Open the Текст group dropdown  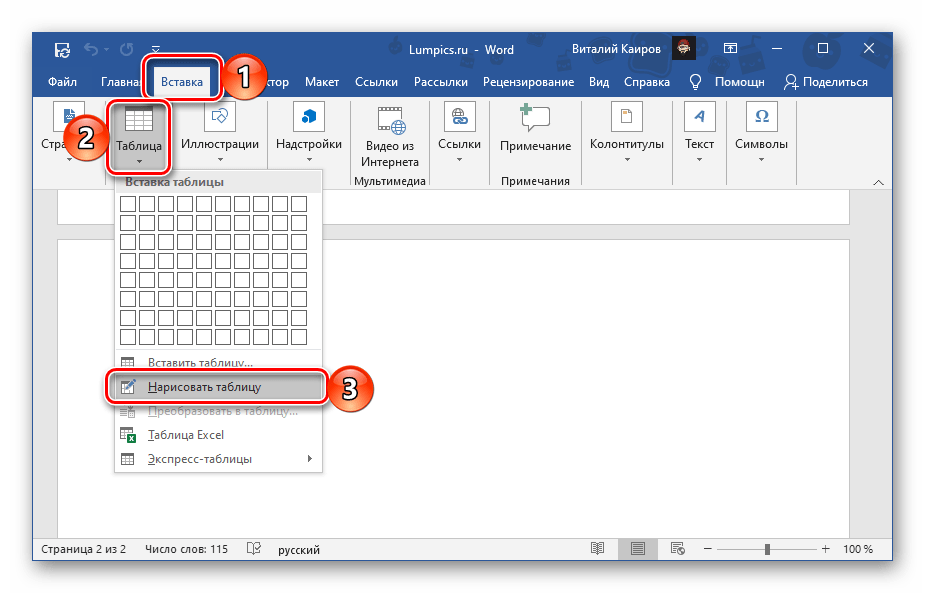(699, 133)
